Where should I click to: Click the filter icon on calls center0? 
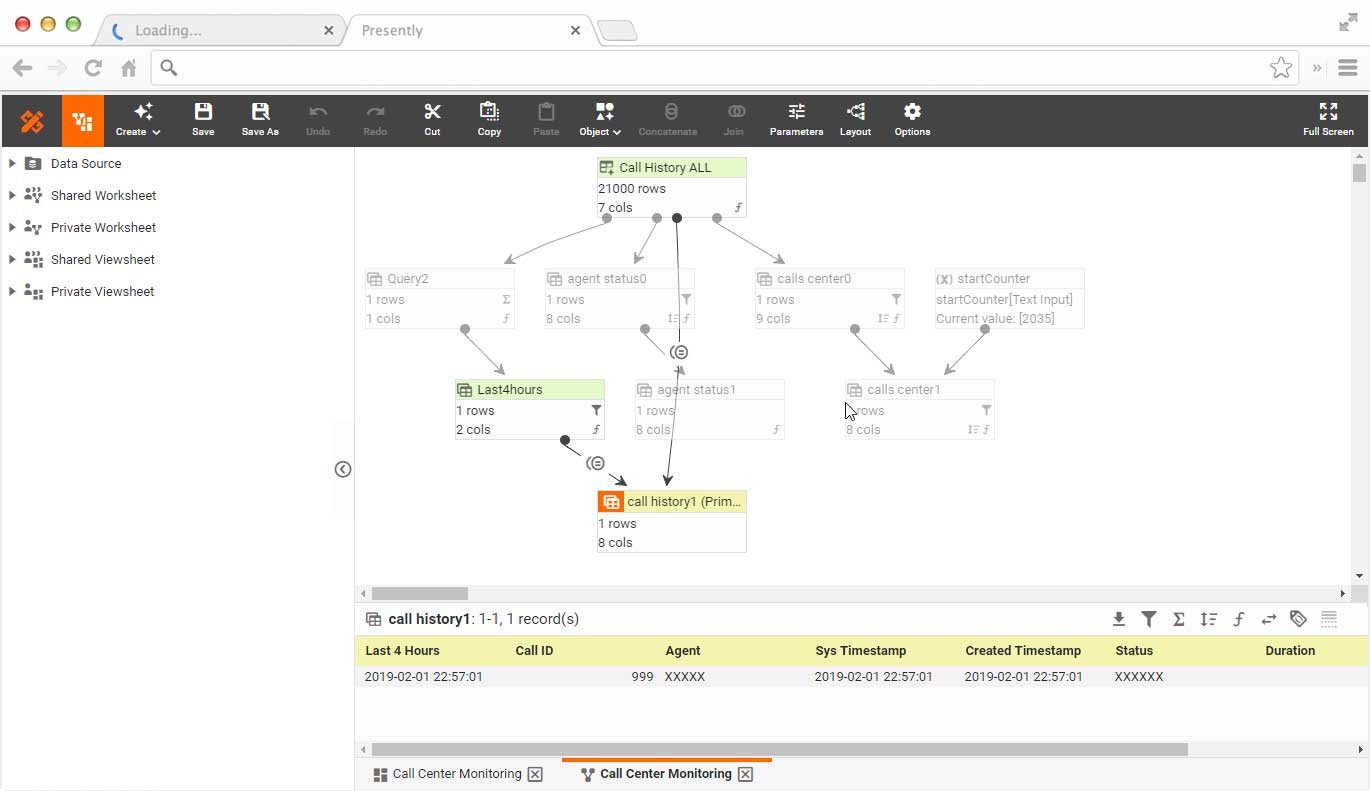pos(896,299)
